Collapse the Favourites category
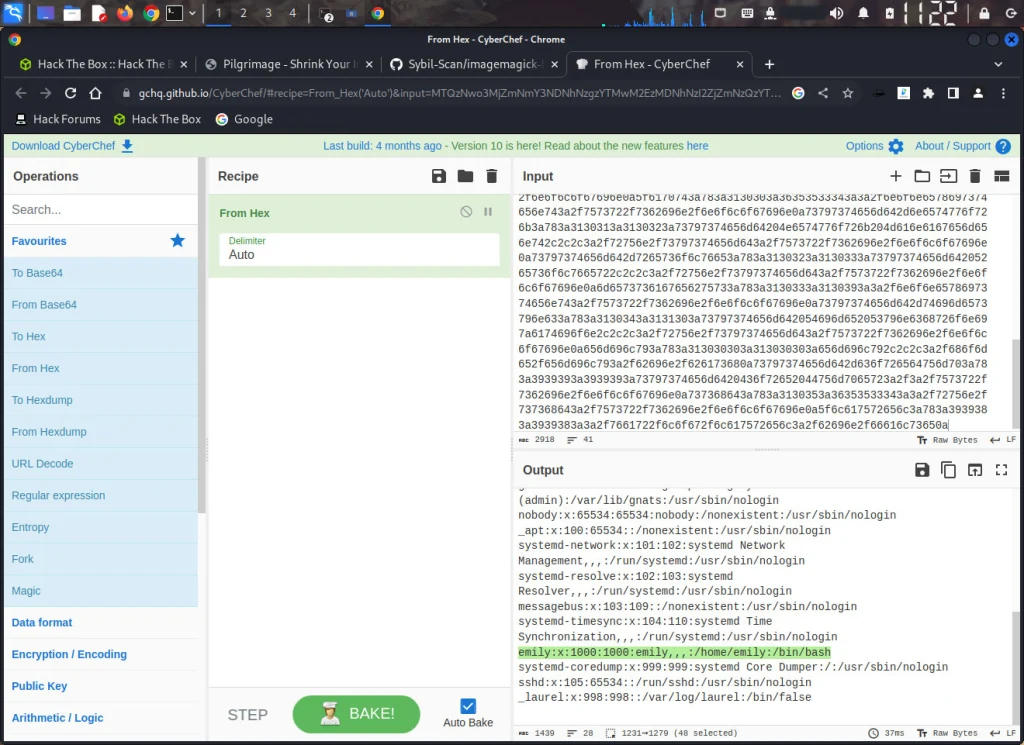 (101, 241)
